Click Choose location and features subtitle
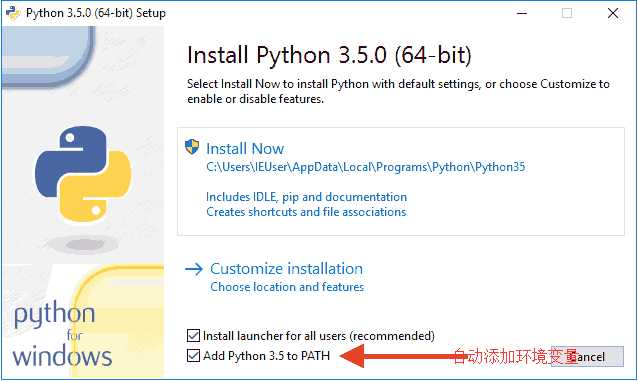The image size is (638, 382). point(287,287)
